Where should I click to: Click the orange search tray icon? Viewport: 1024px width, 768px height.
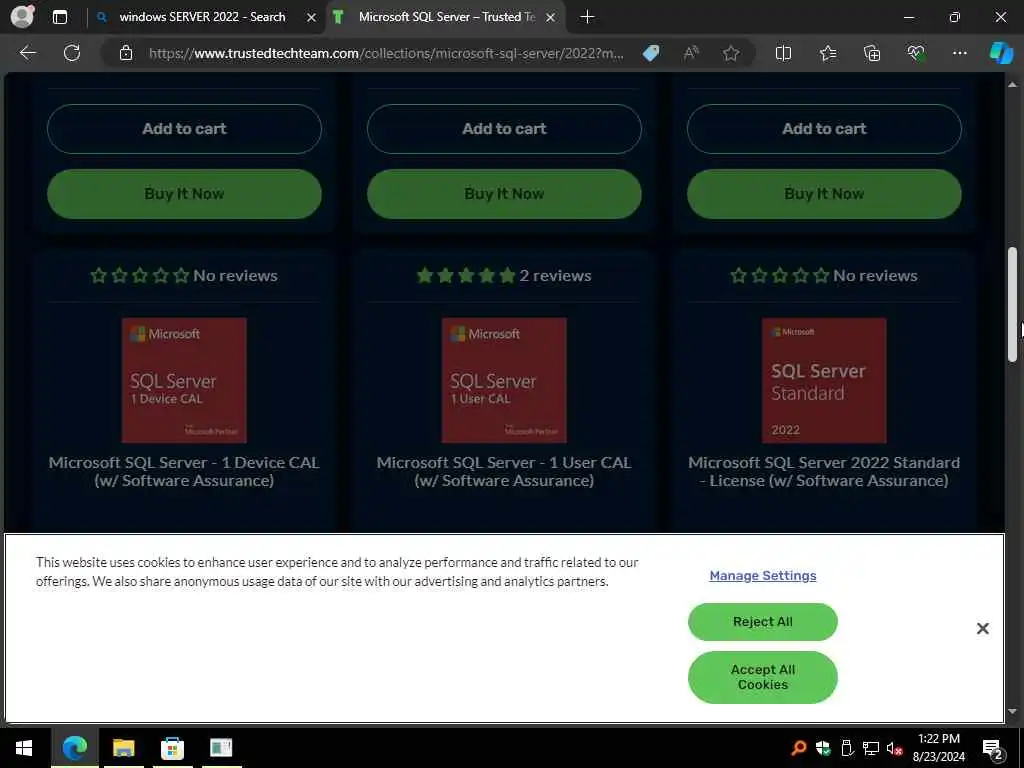(798, 748)
